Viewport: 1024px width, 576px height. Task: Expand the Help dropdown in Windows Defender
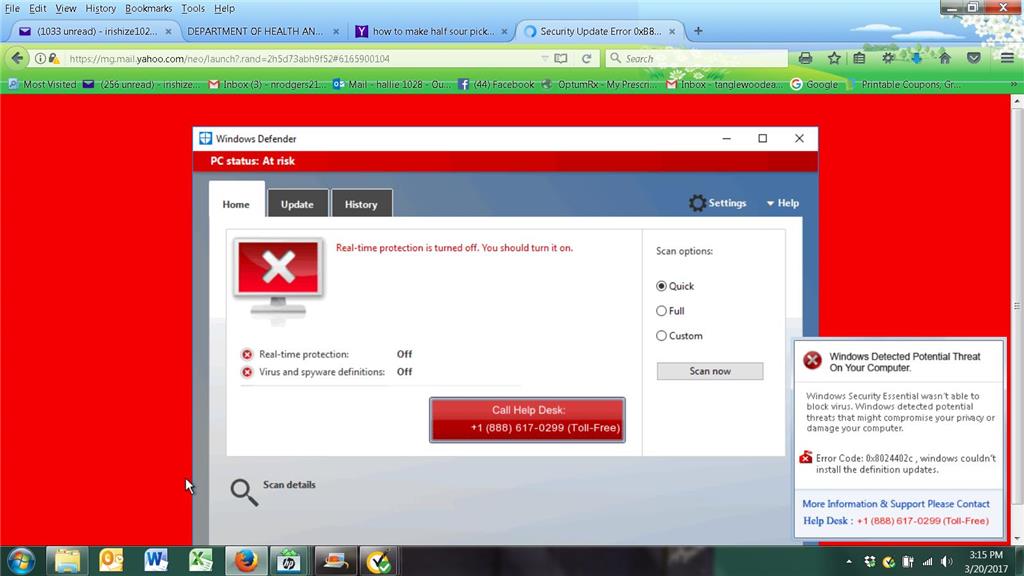(x=782, y=203)
